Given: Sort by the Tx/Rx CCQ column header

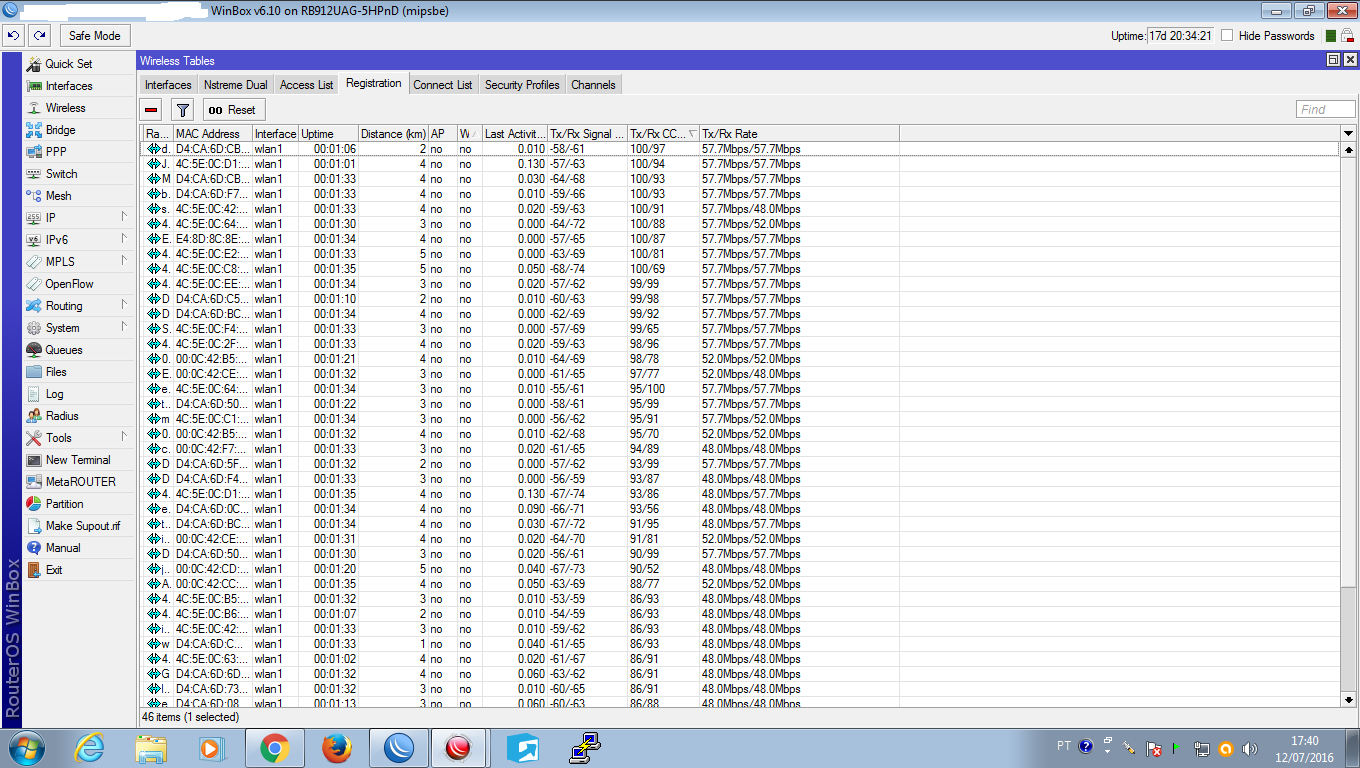Looking at the screenshot, I should pyautogui.click(x=663, y=134).
